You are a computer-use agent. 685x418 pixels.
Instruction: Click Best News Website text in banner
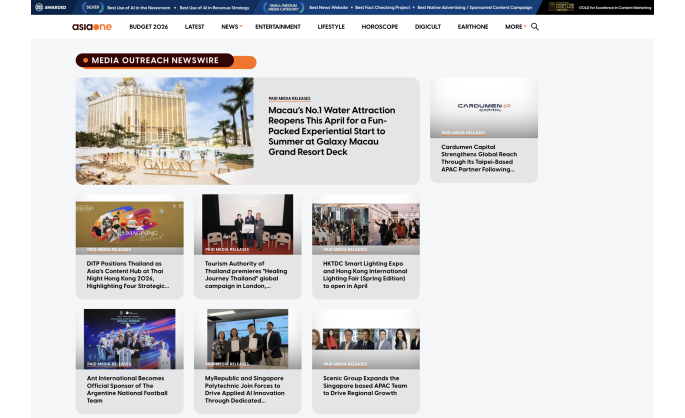[328, 7]
